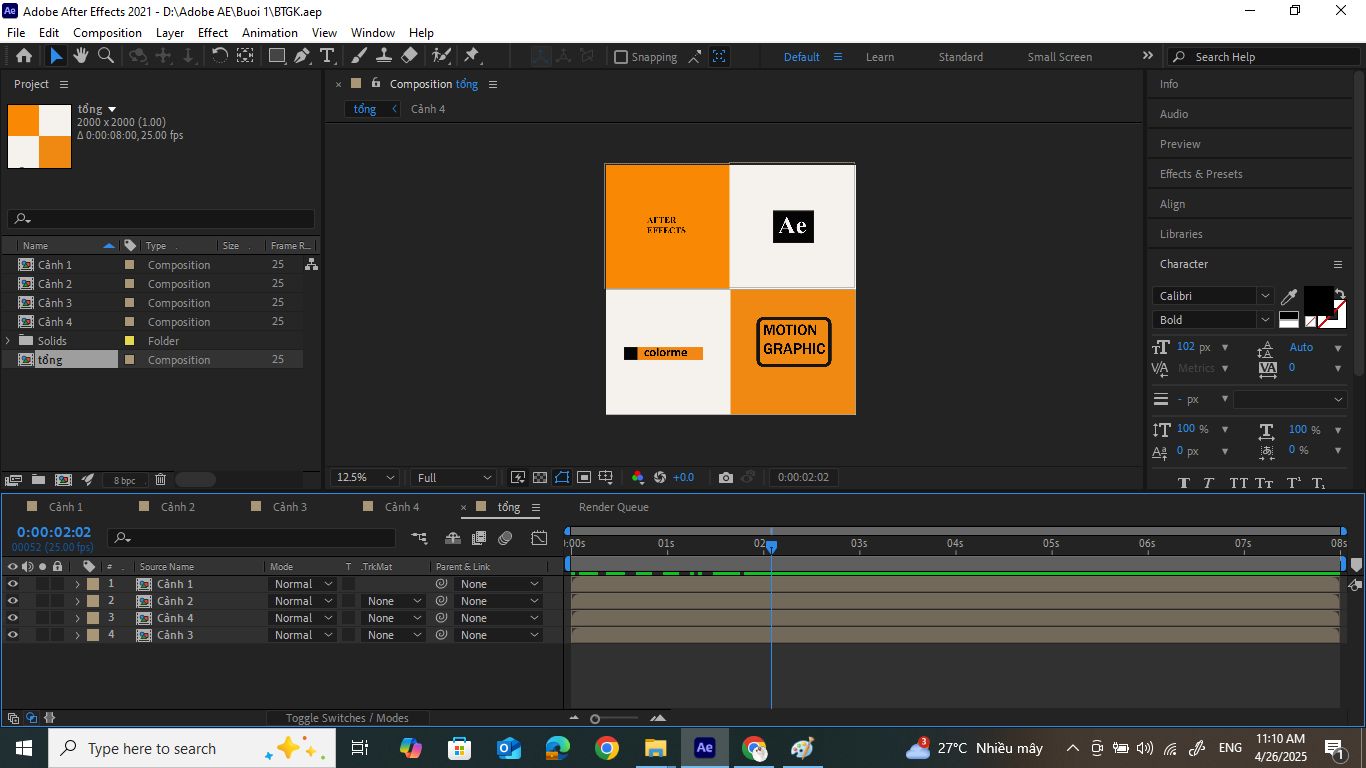
Task: Click the eyedropper in Character panel
Action: 1289,297
